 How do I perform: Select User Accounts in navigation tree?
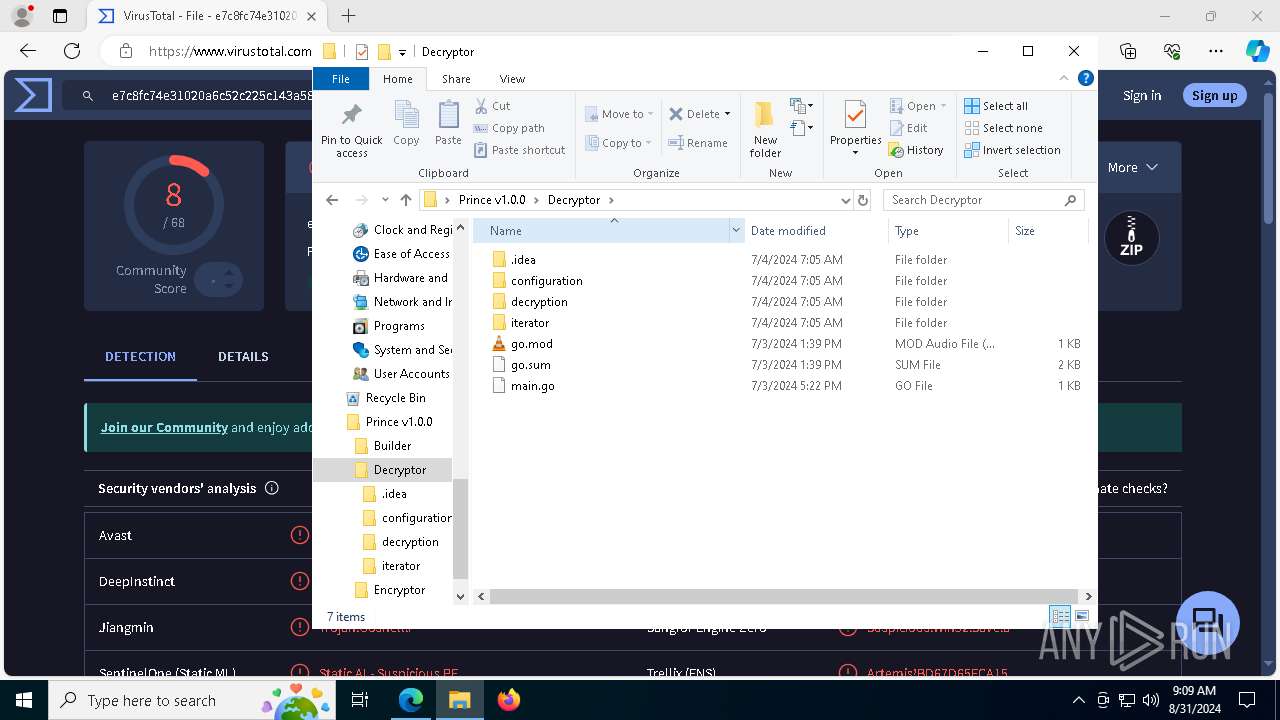pyautogui.click(x=411, y=374)
